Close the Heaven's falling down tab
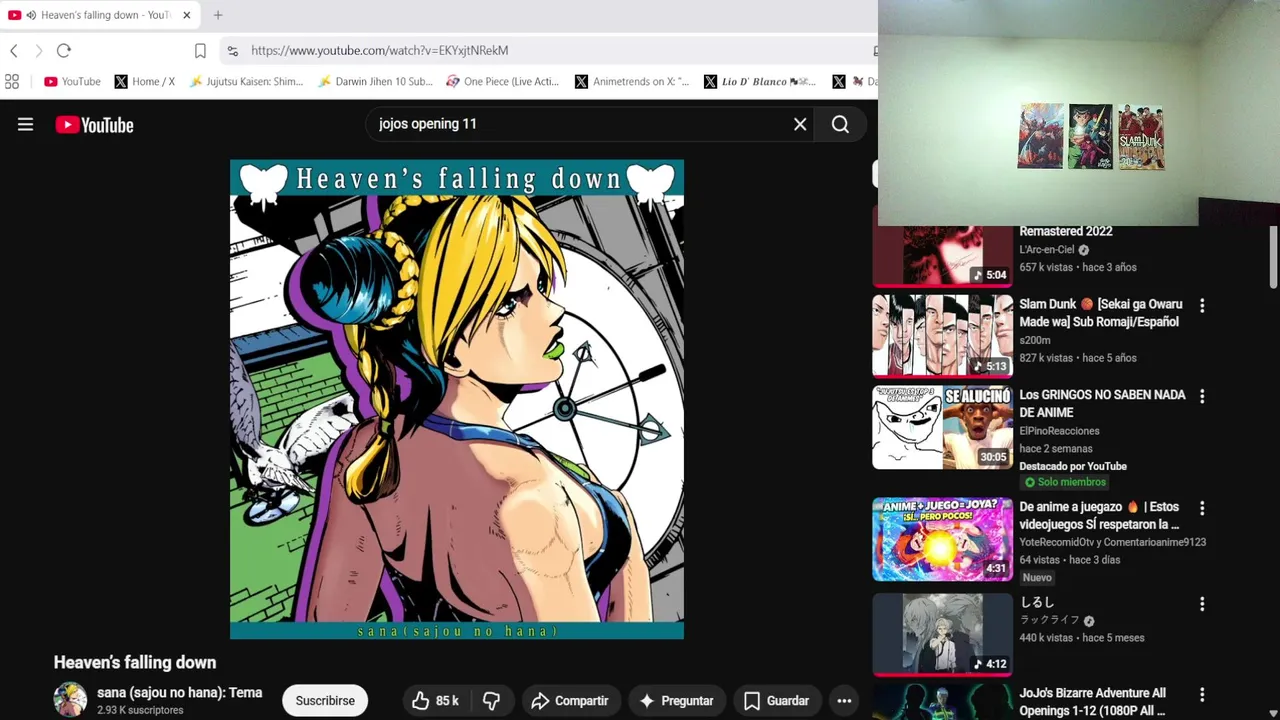Image resolution: width=1280 pixels, height=720 pixels. [186, 15]
